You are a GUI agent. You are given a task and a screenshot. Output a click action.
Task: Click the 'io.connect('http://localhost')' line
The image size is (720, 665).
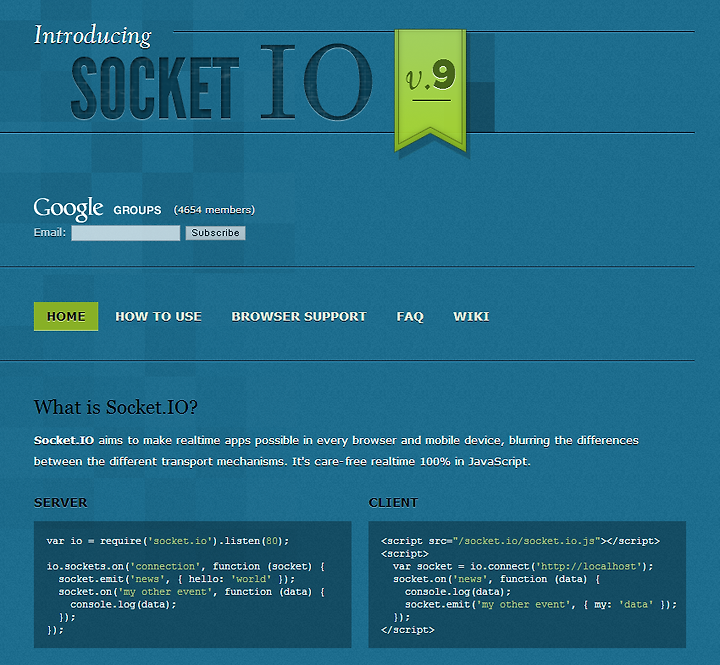(523, 566)
